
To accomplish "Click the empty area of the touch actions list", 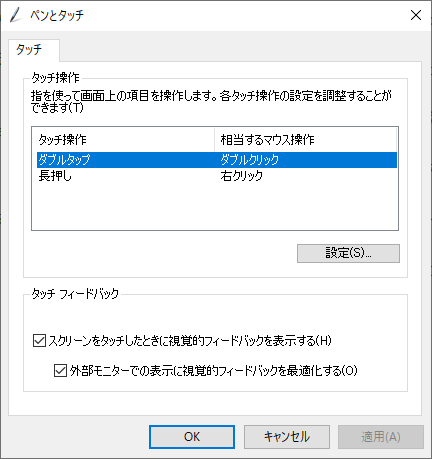I will coord(215,207).
